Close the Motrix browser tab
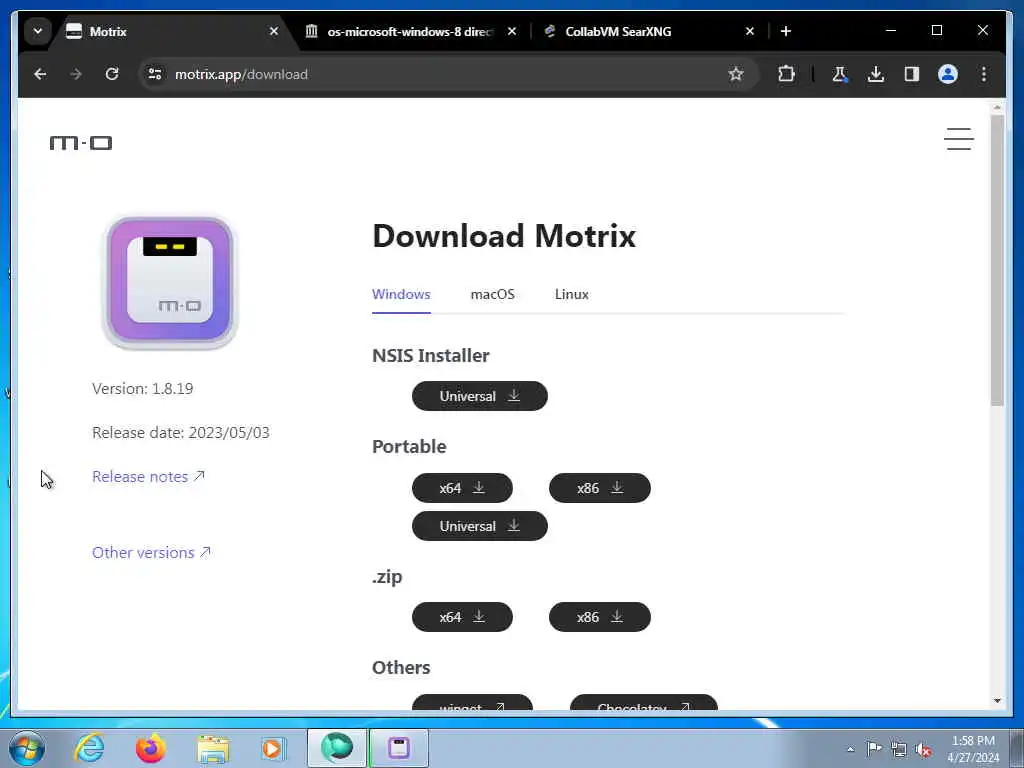Viewport: 1024px width, 768px height. (x=274, y=31)
